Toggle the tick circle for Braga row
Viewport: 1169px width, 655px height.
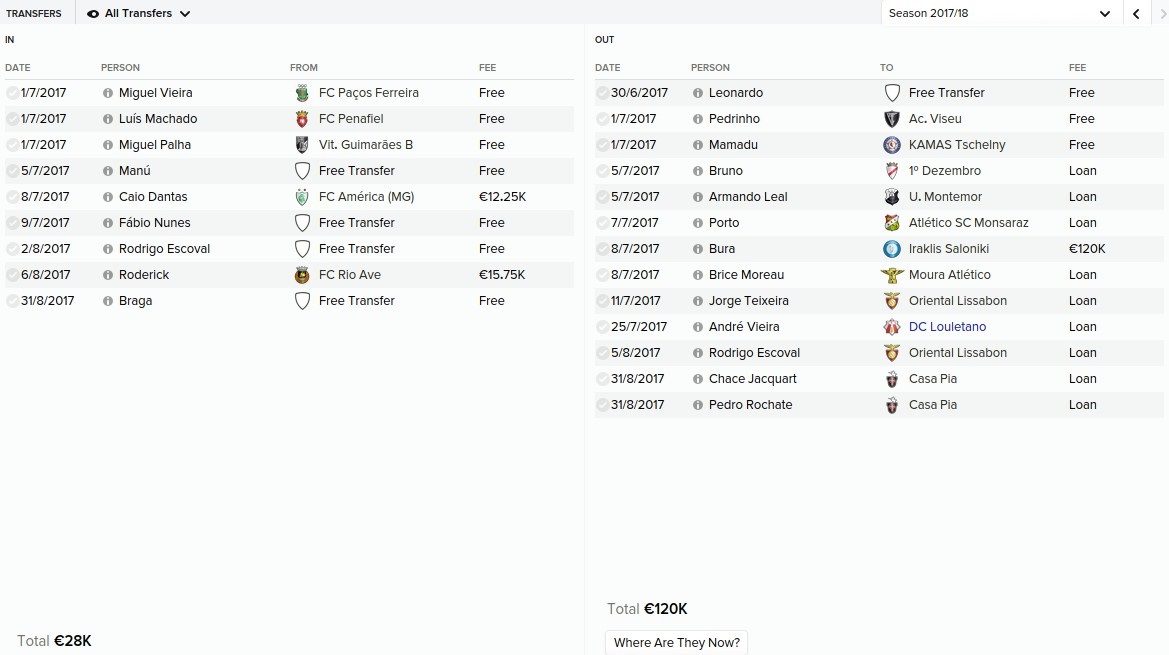tap(13, 301)
